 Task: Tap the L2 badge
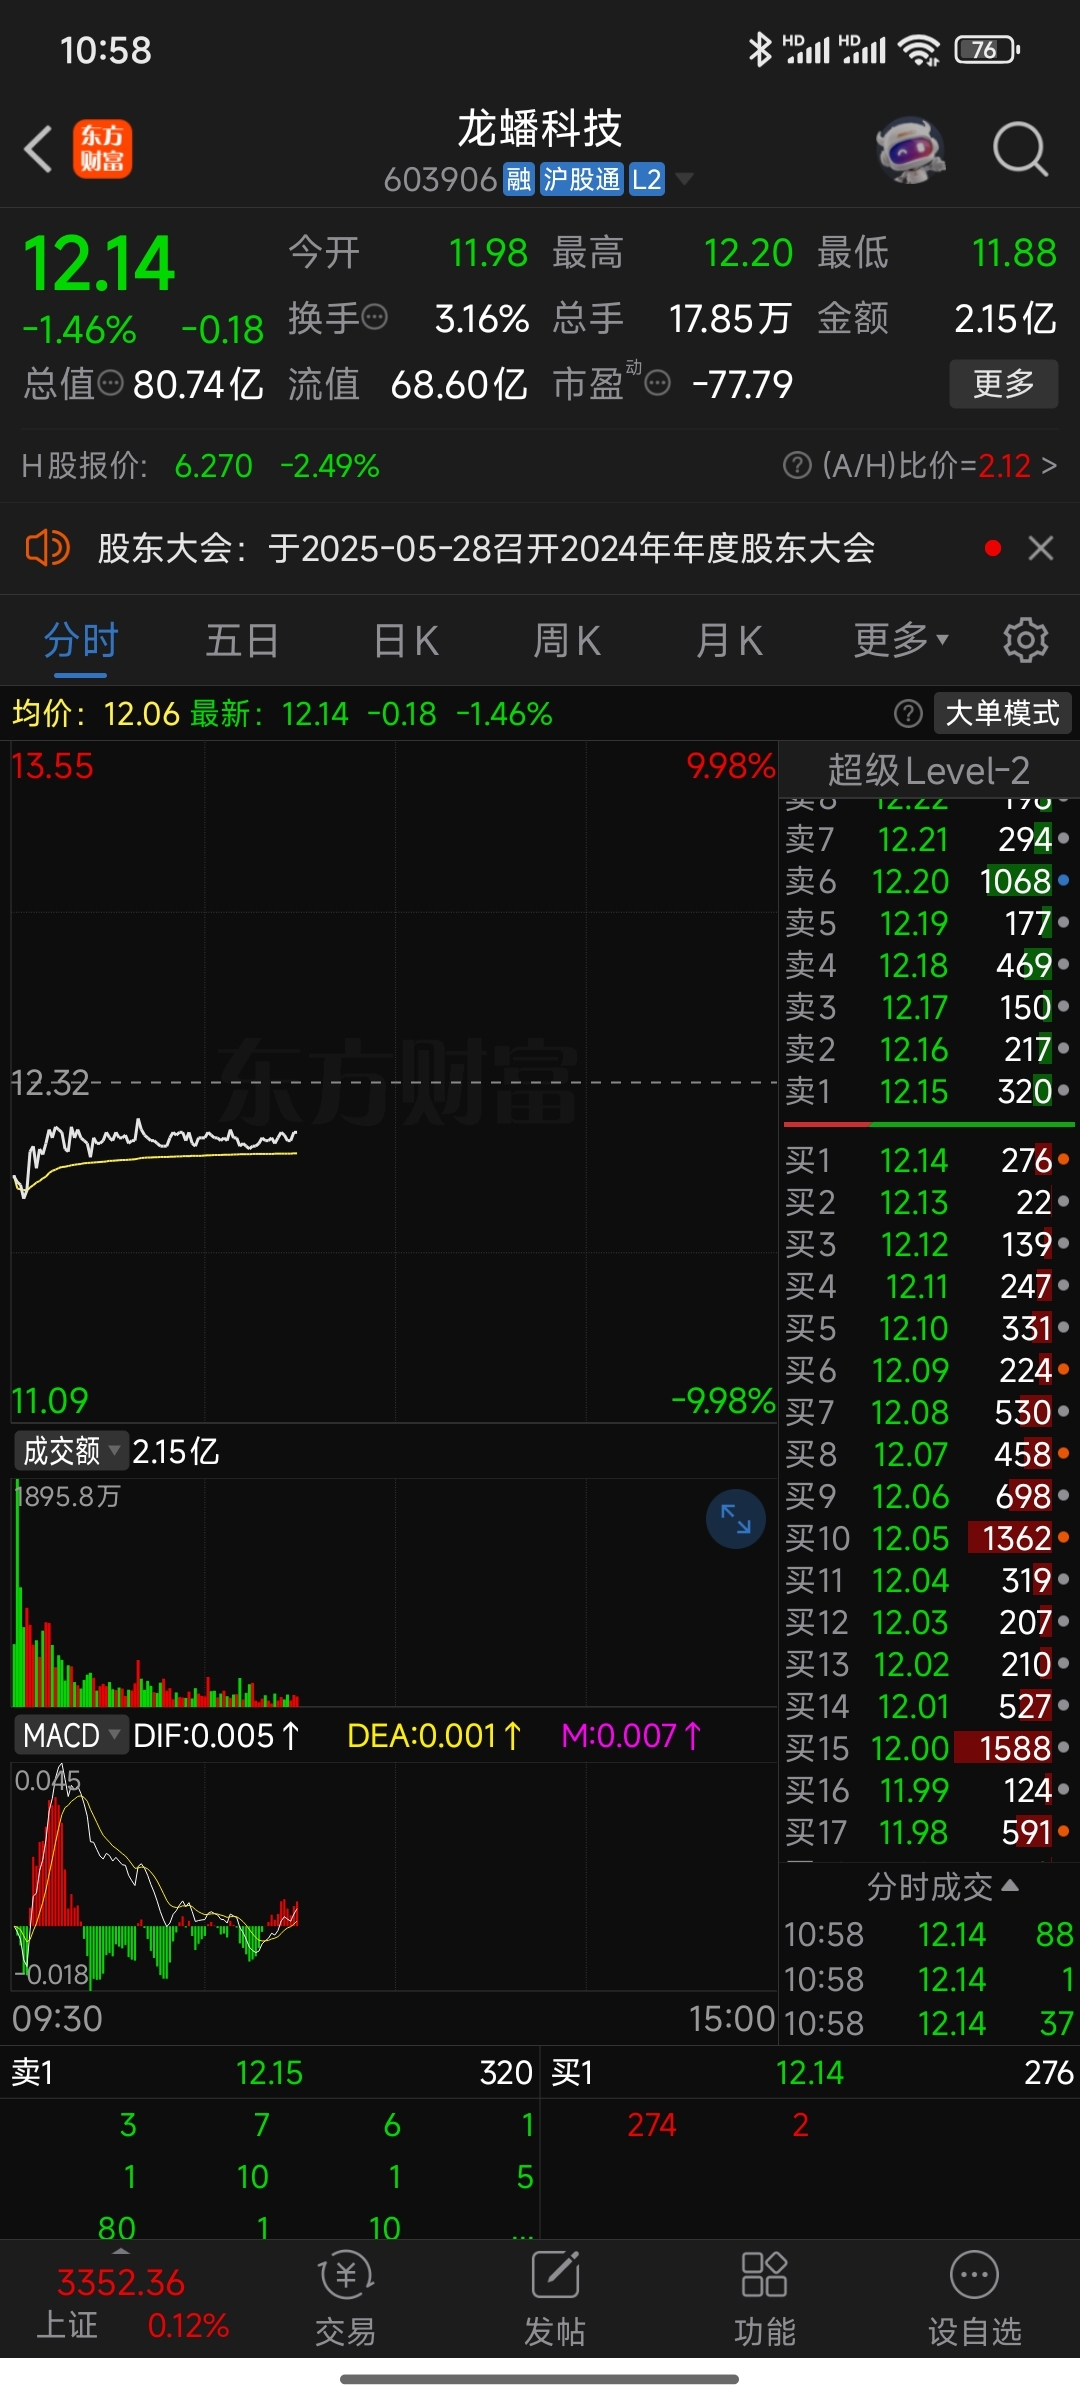[x=647, y=179]
